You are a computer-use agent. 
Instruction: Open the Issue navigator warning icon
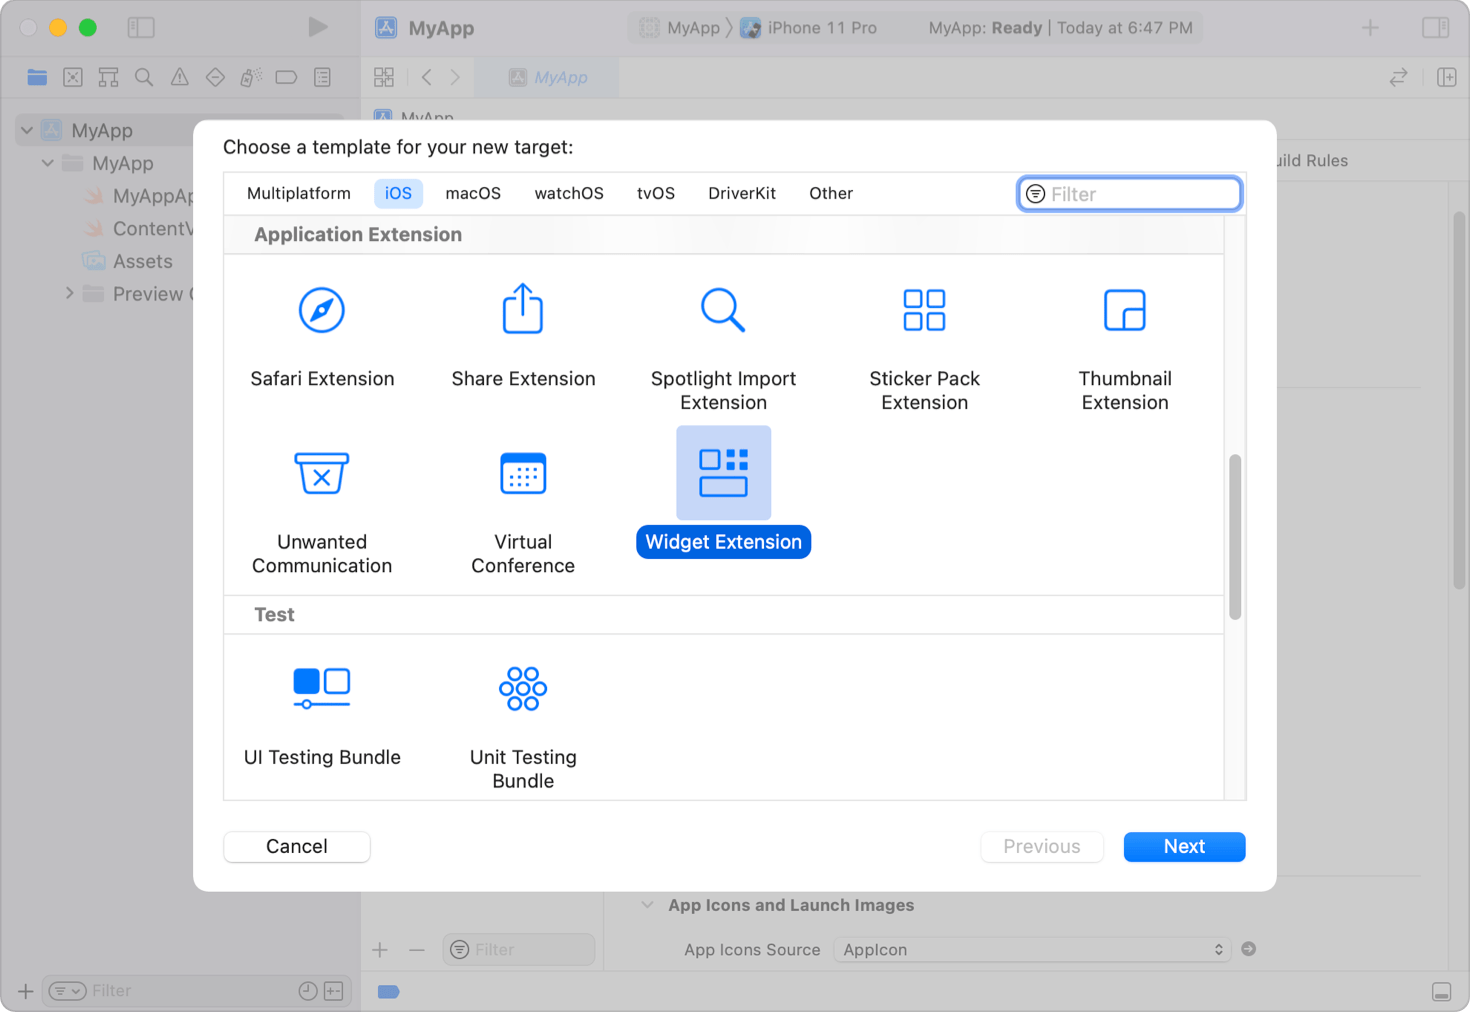pos(180,77)
